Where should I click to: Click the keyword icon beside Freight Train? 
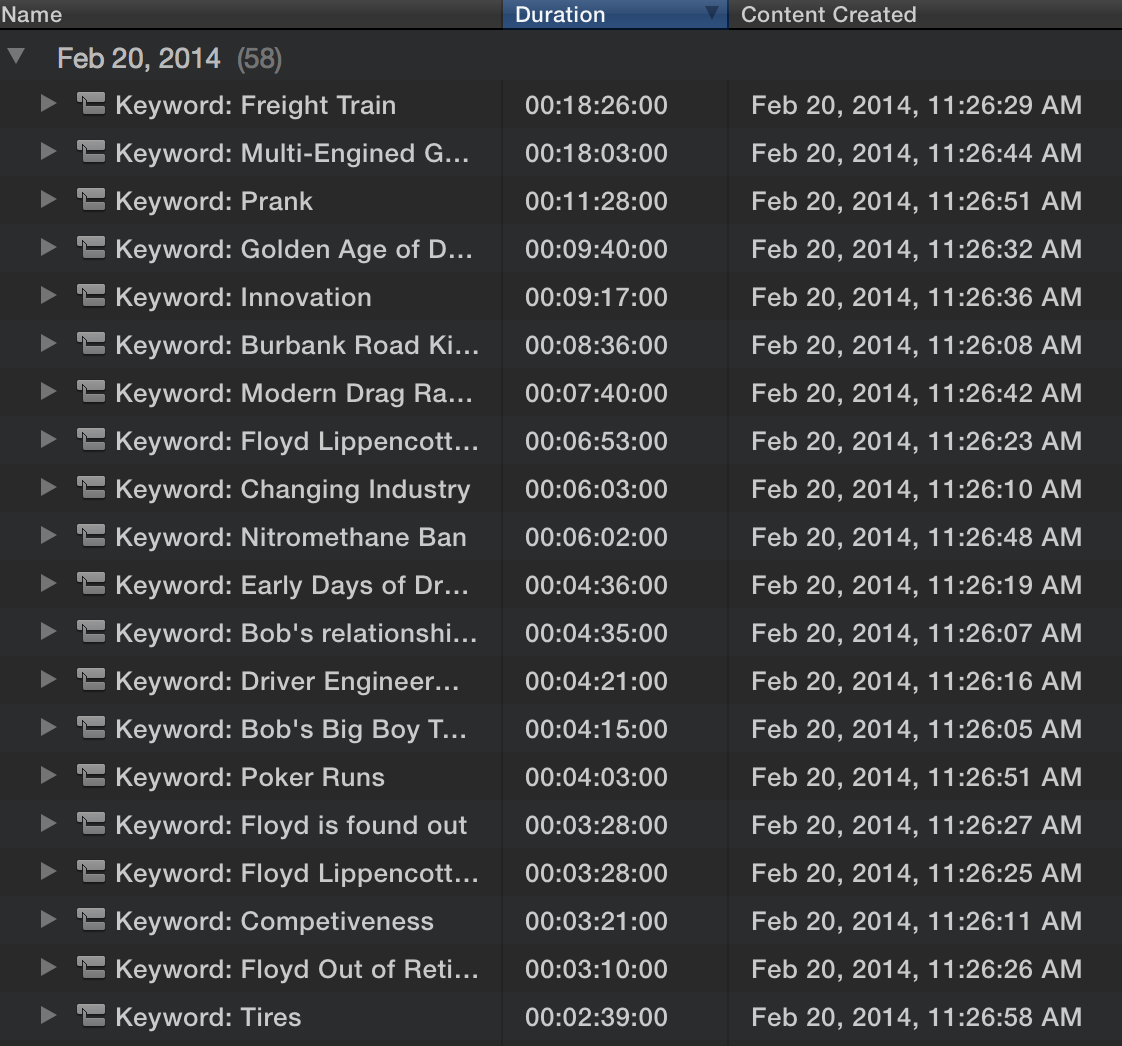point(91,104)
